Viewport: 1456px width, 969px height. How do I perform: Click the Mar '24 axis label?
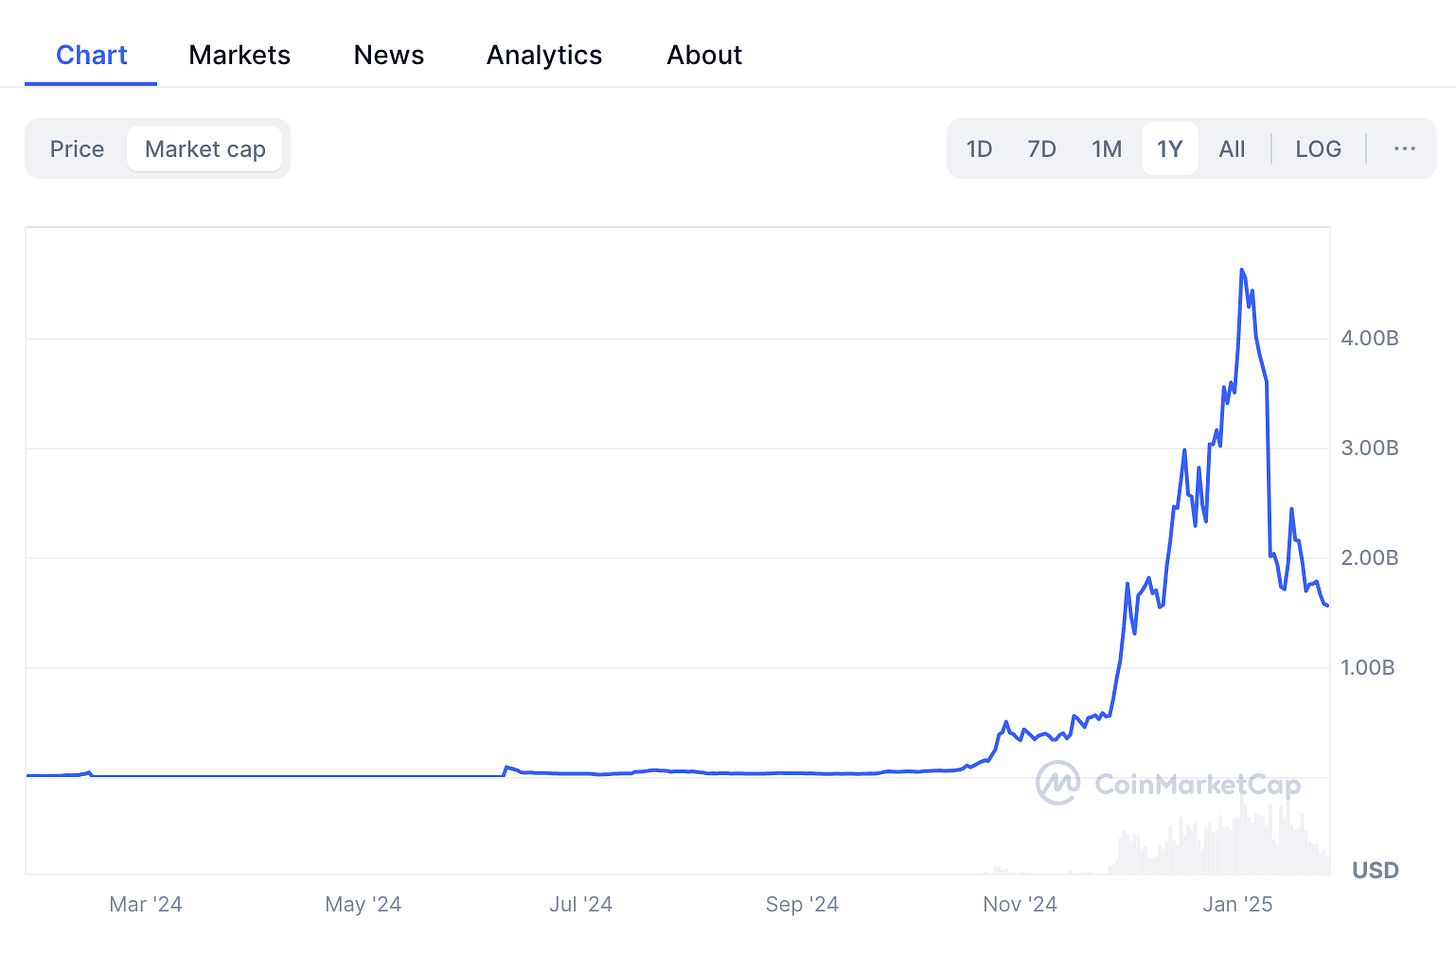tap(146, 905)
